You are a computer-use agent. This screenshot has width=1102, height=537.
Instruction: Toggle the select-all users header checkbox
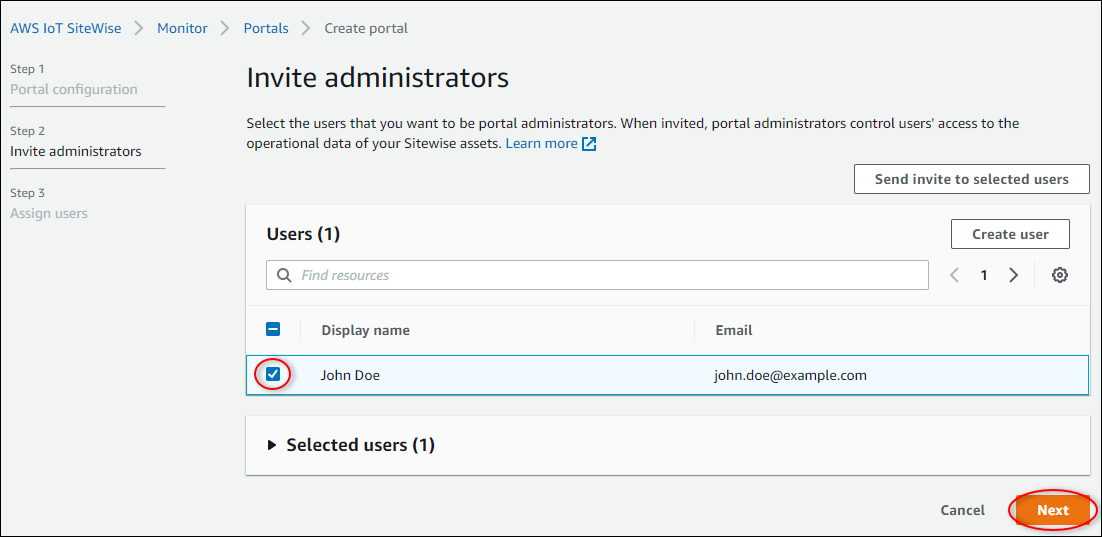click(273, 329)
